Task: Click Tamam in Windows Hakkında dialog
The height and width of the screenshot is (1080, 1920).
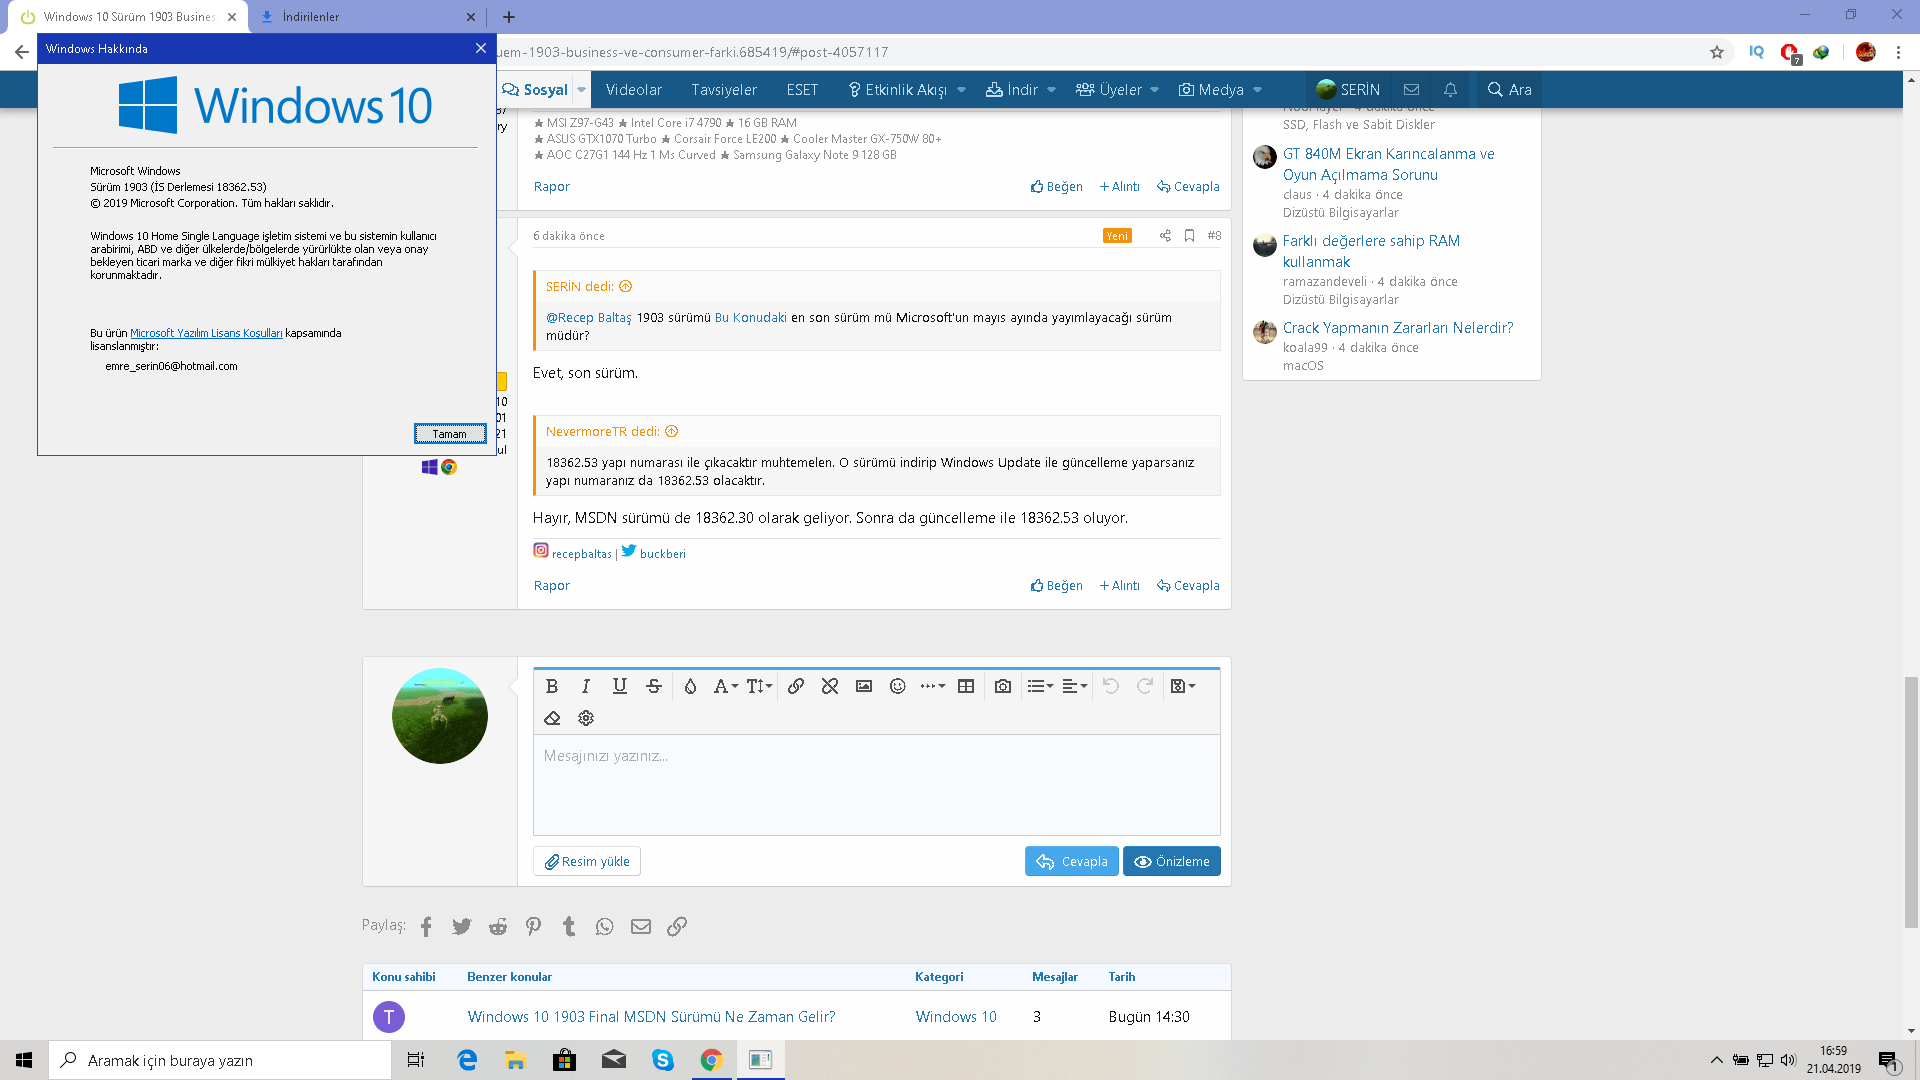Action: point(450,434)
